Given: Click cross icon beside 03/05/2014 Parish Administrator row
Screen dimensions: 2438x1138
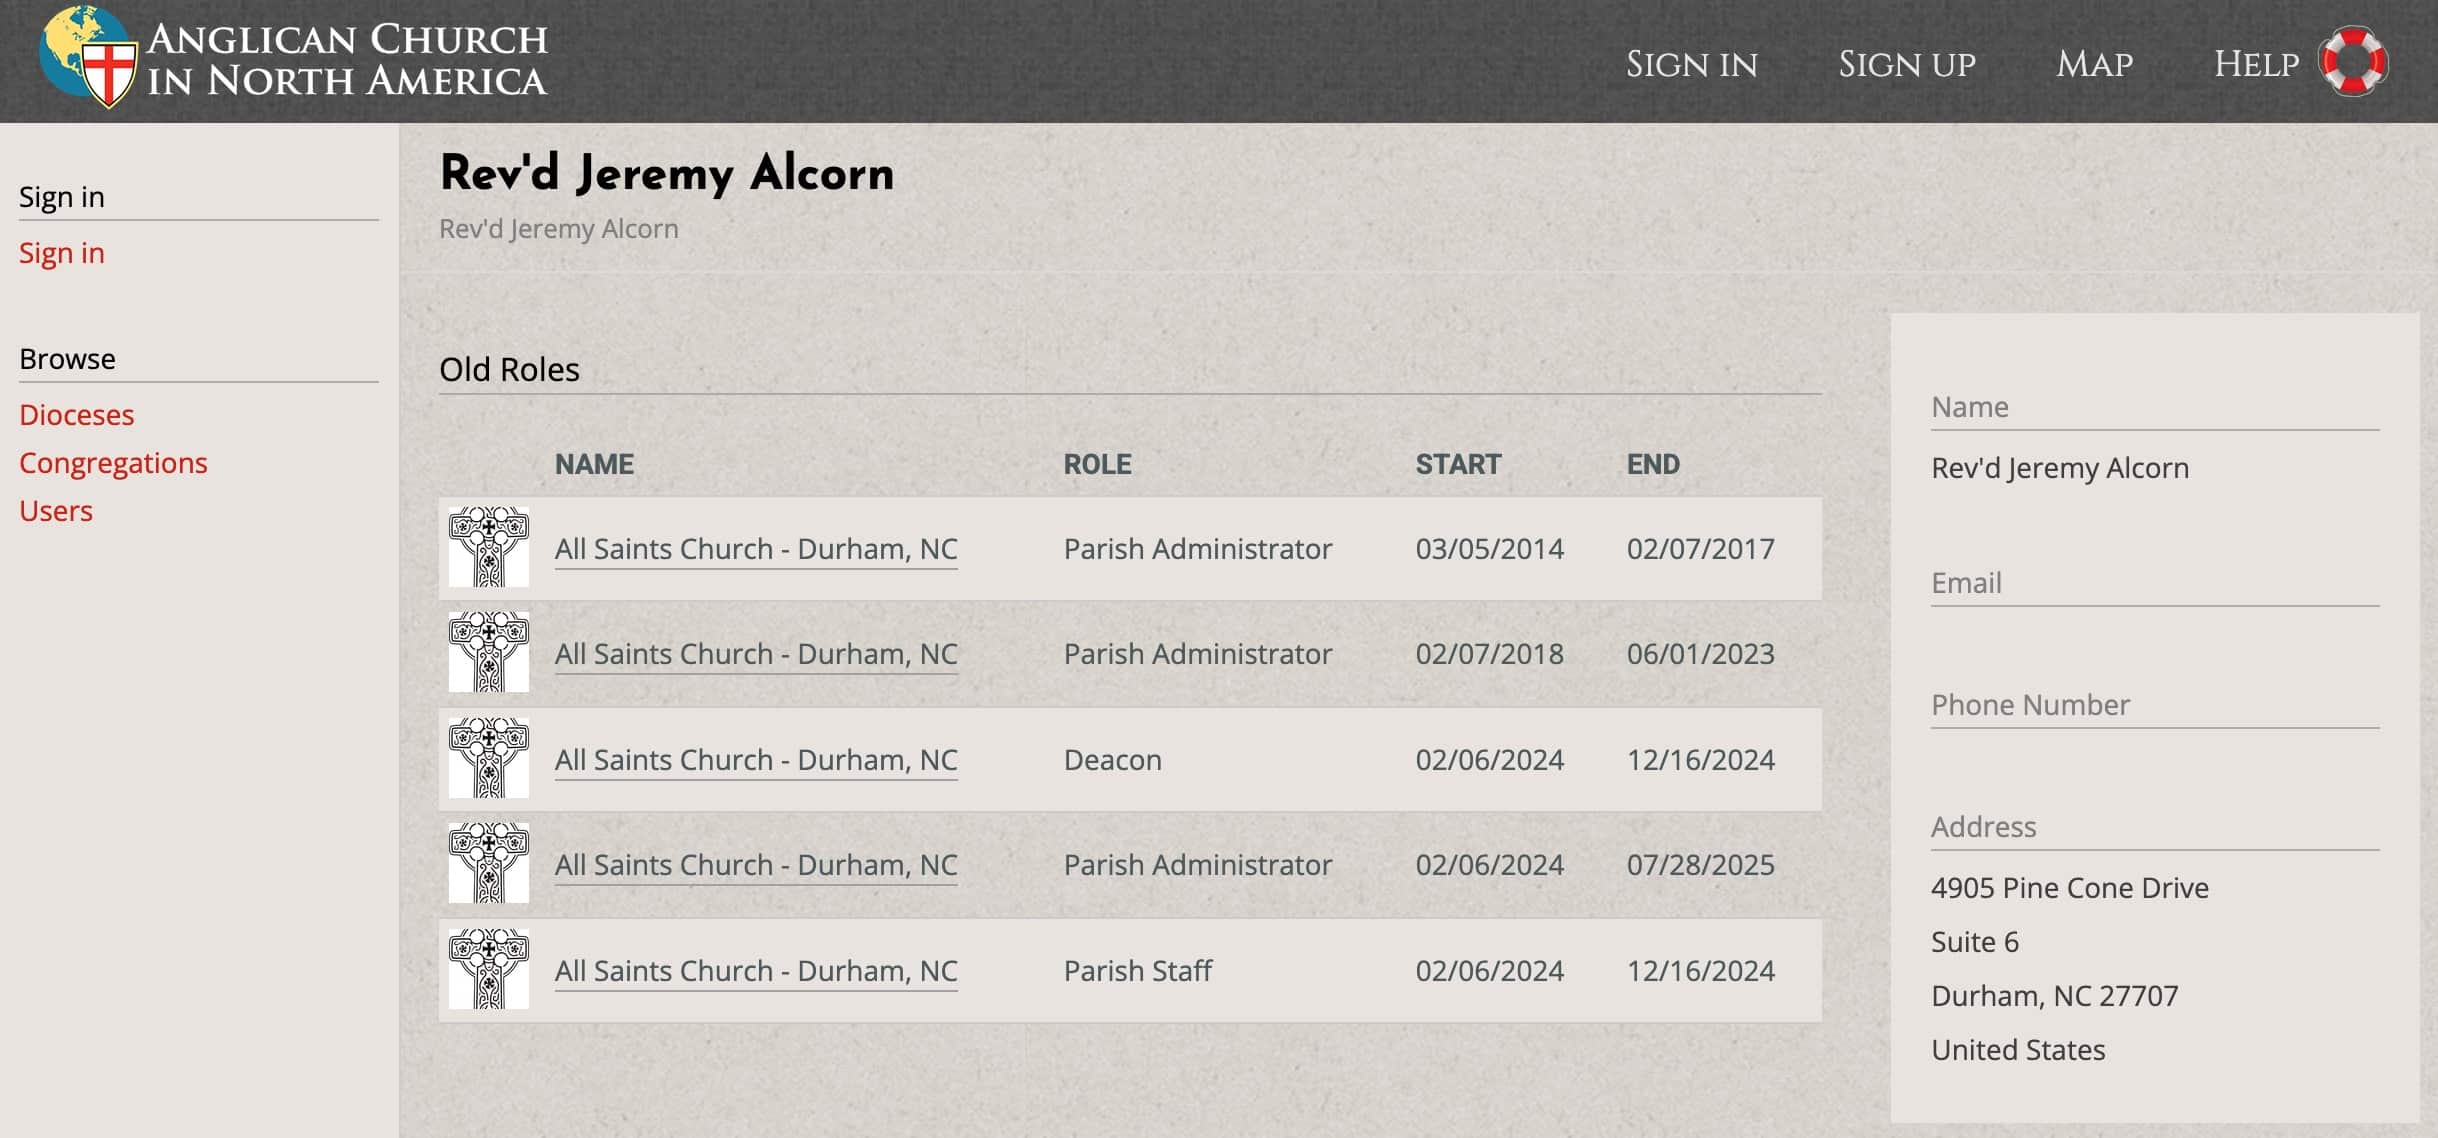Looking at the screenshot, I should 488,547.
